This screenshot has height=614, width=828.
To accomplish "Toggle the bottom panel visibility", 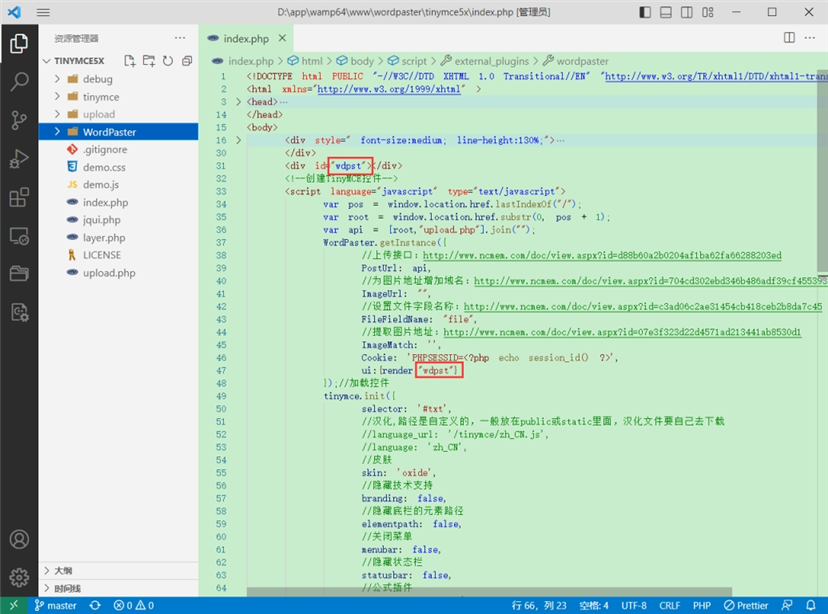I will (666, 12).
